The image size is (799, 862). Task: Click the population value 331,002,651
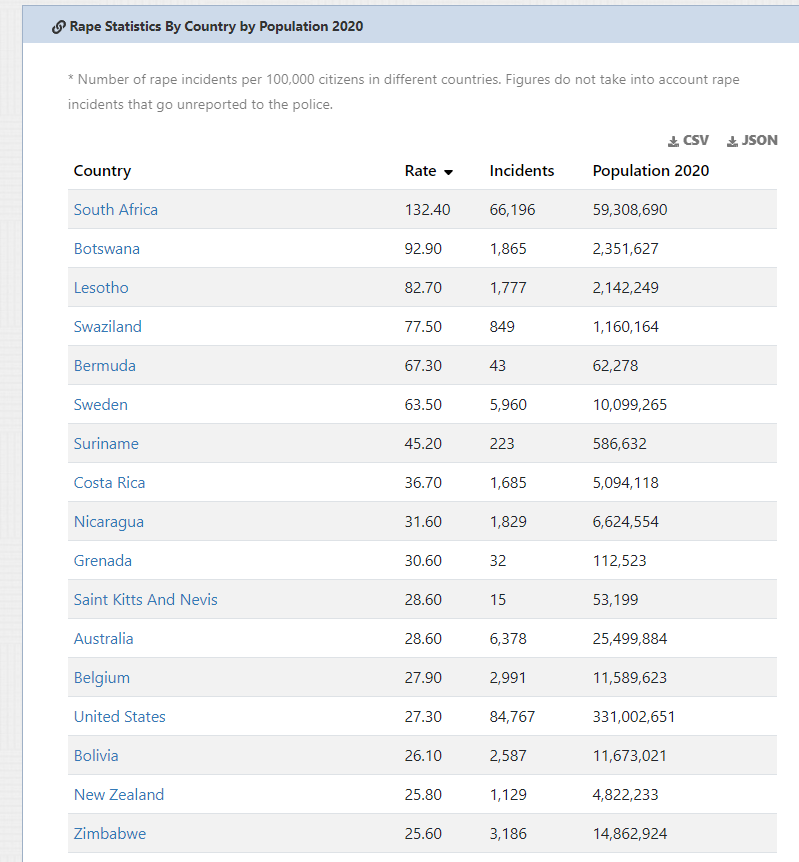(x=633, y=717)
